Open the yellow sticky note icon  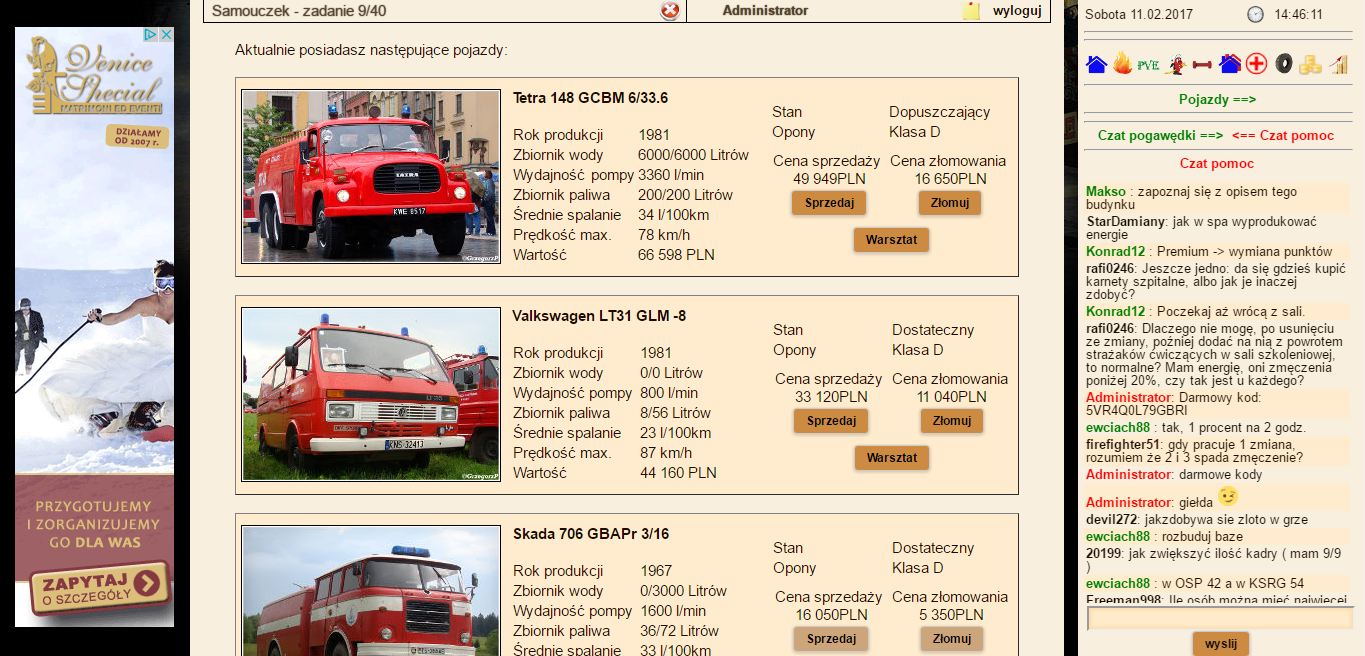tap(971, 11)
